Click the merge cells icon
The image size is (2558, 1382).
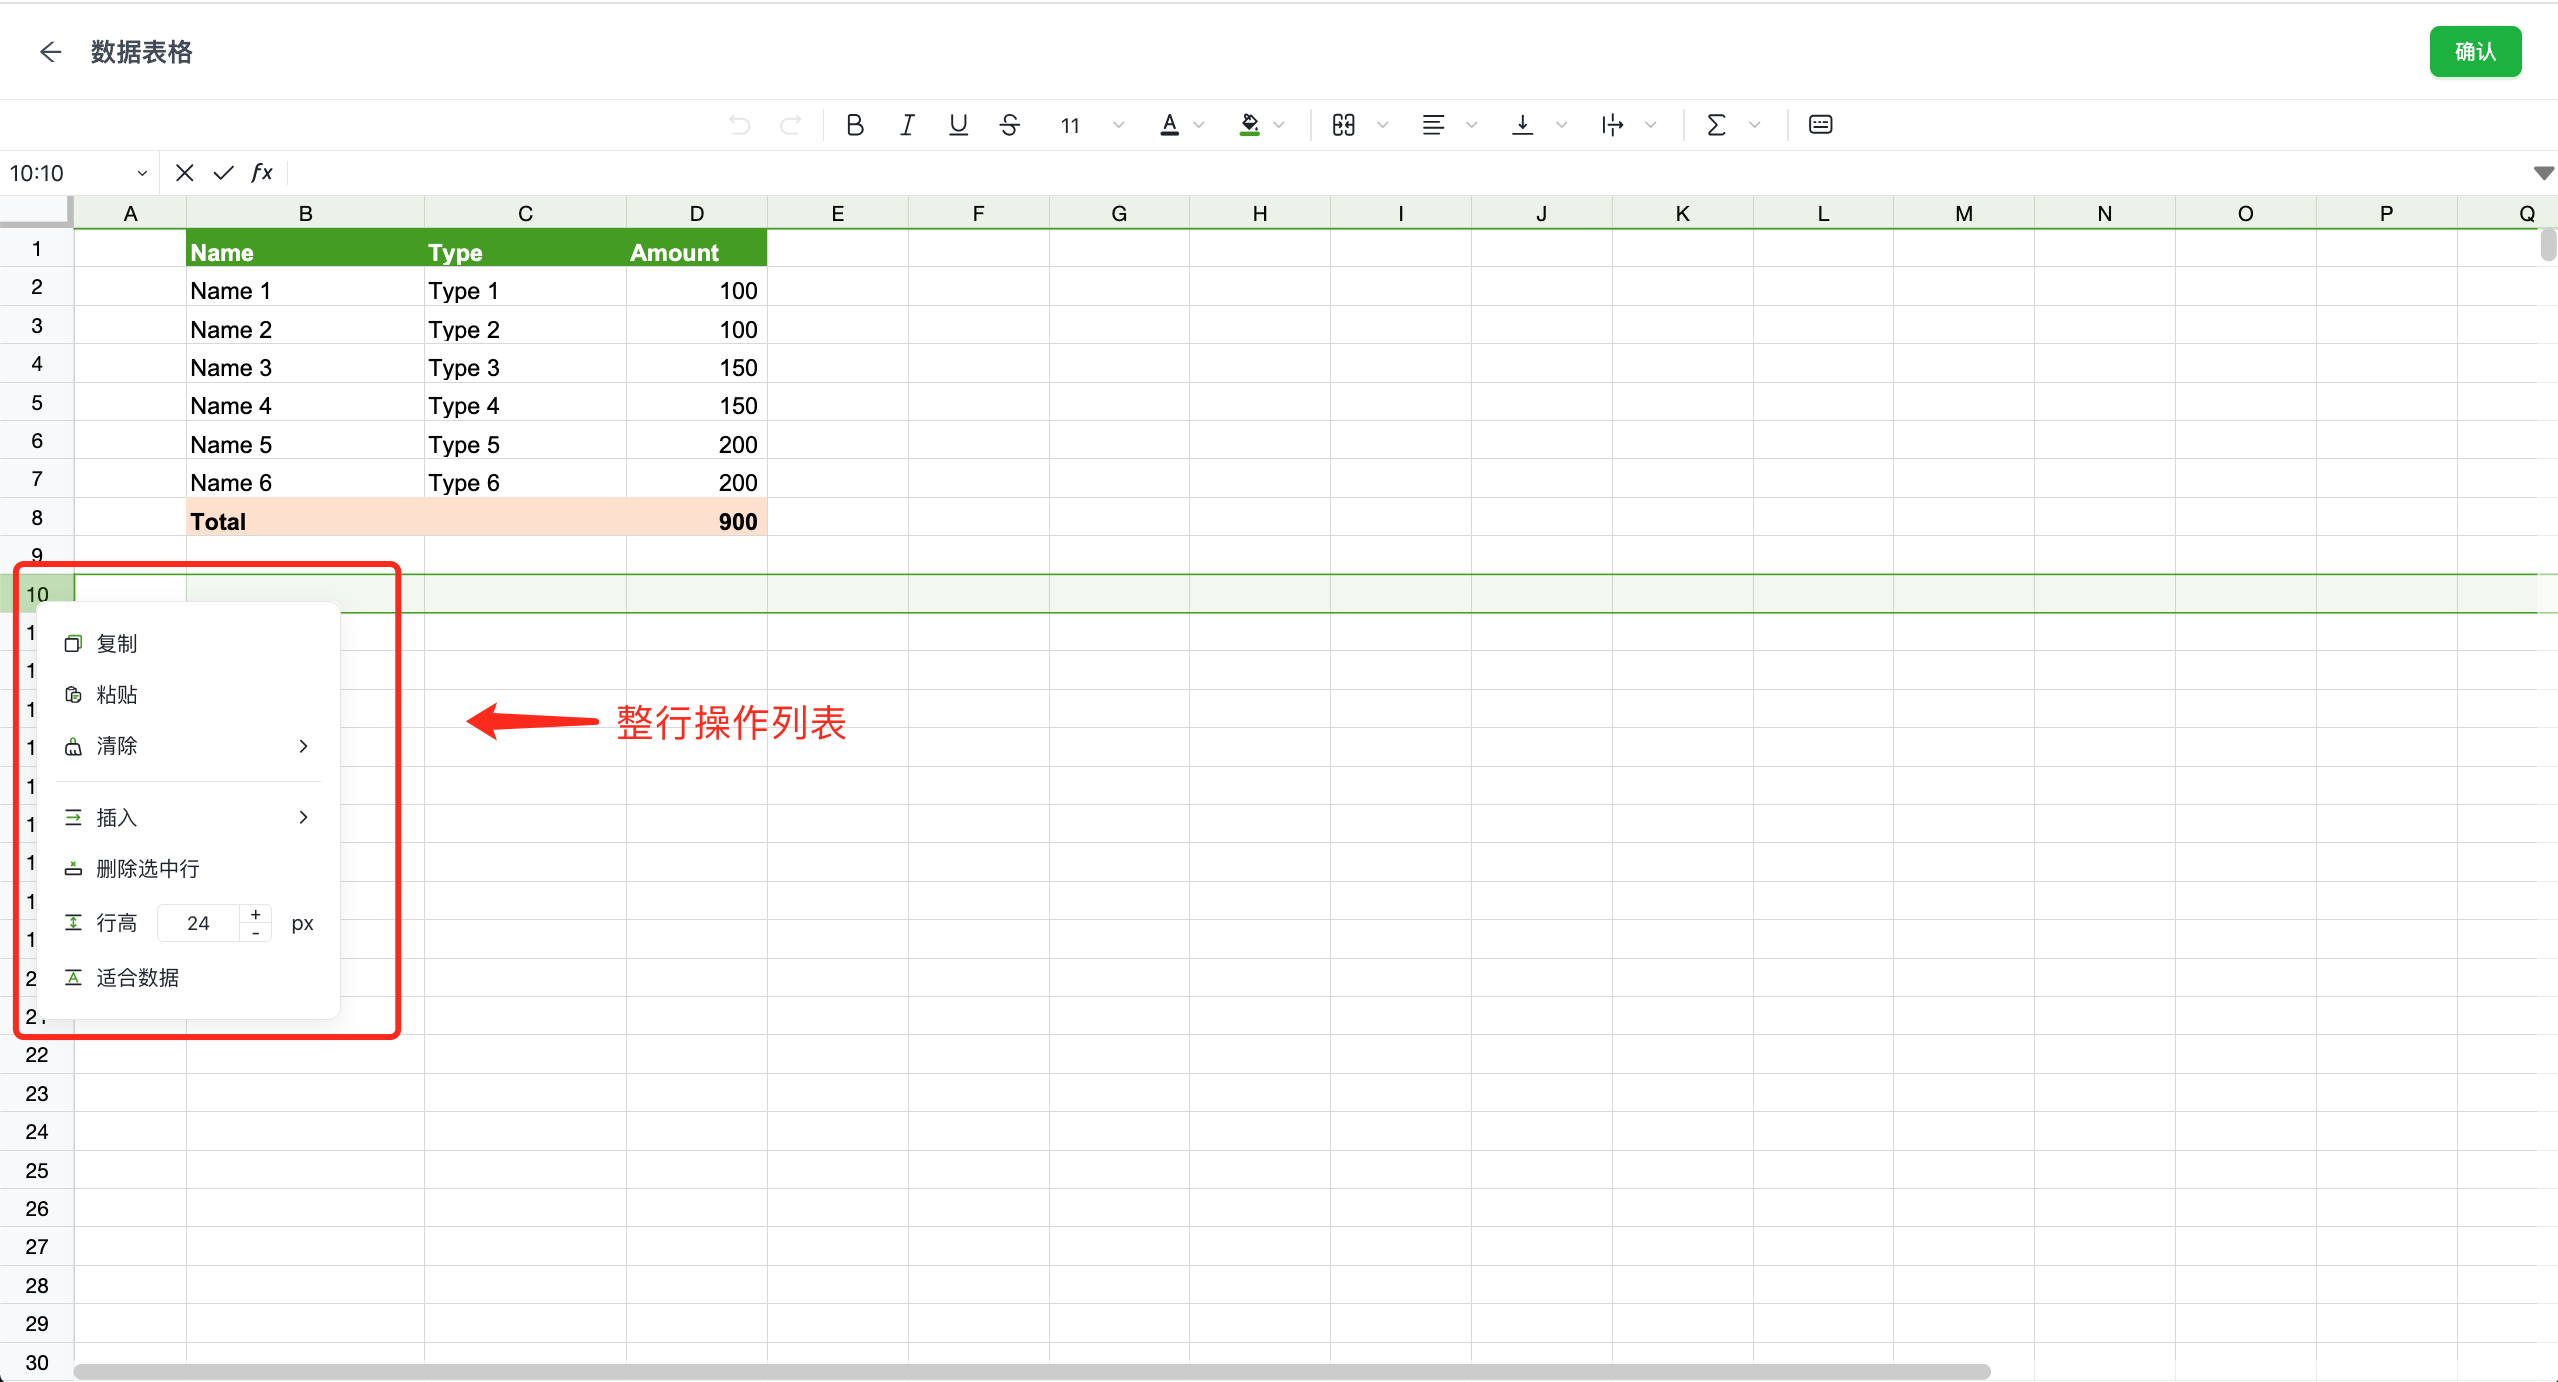click(1343, 125)
